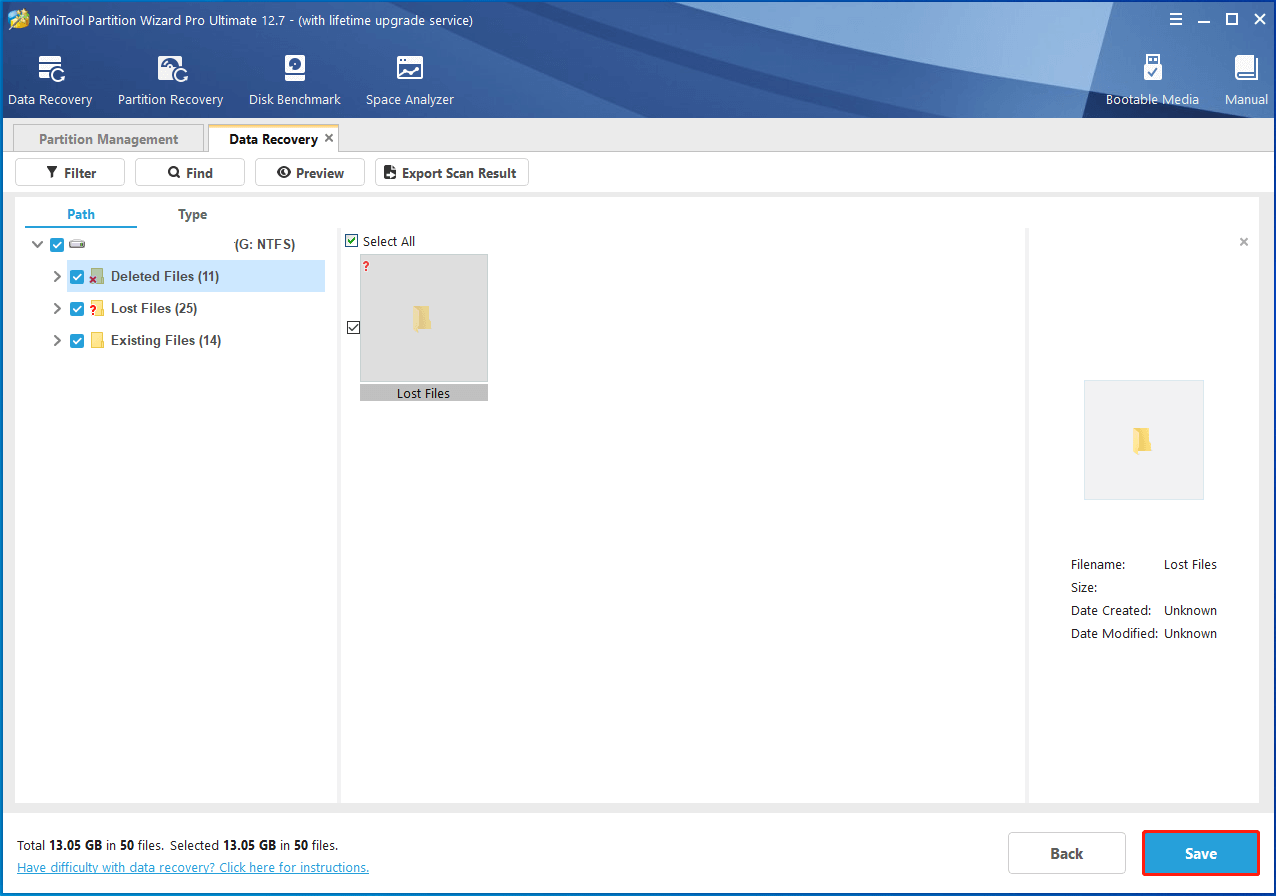The width and height of the screenshot is (1276, 896).
Task: Click the MiniTool app logo in the title bar
Action: coord(18,20)
